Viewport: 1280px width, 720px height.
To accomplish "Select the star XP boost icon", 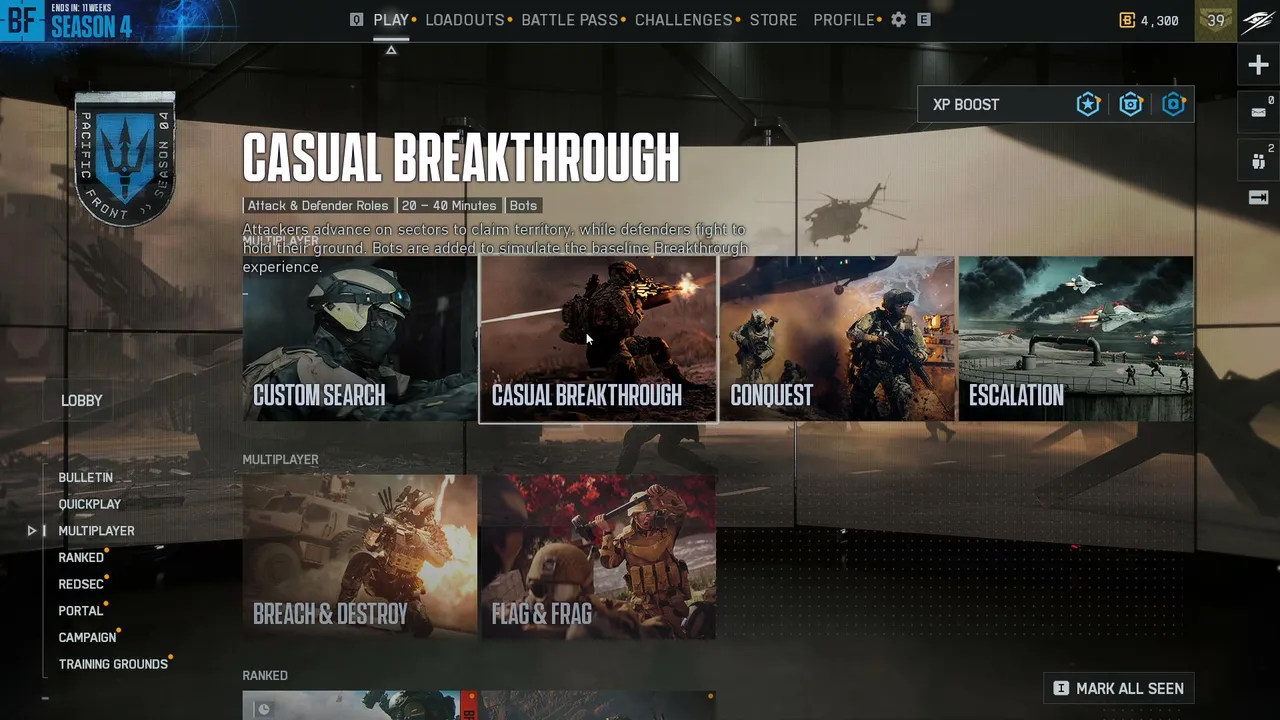I will 1088,104.
